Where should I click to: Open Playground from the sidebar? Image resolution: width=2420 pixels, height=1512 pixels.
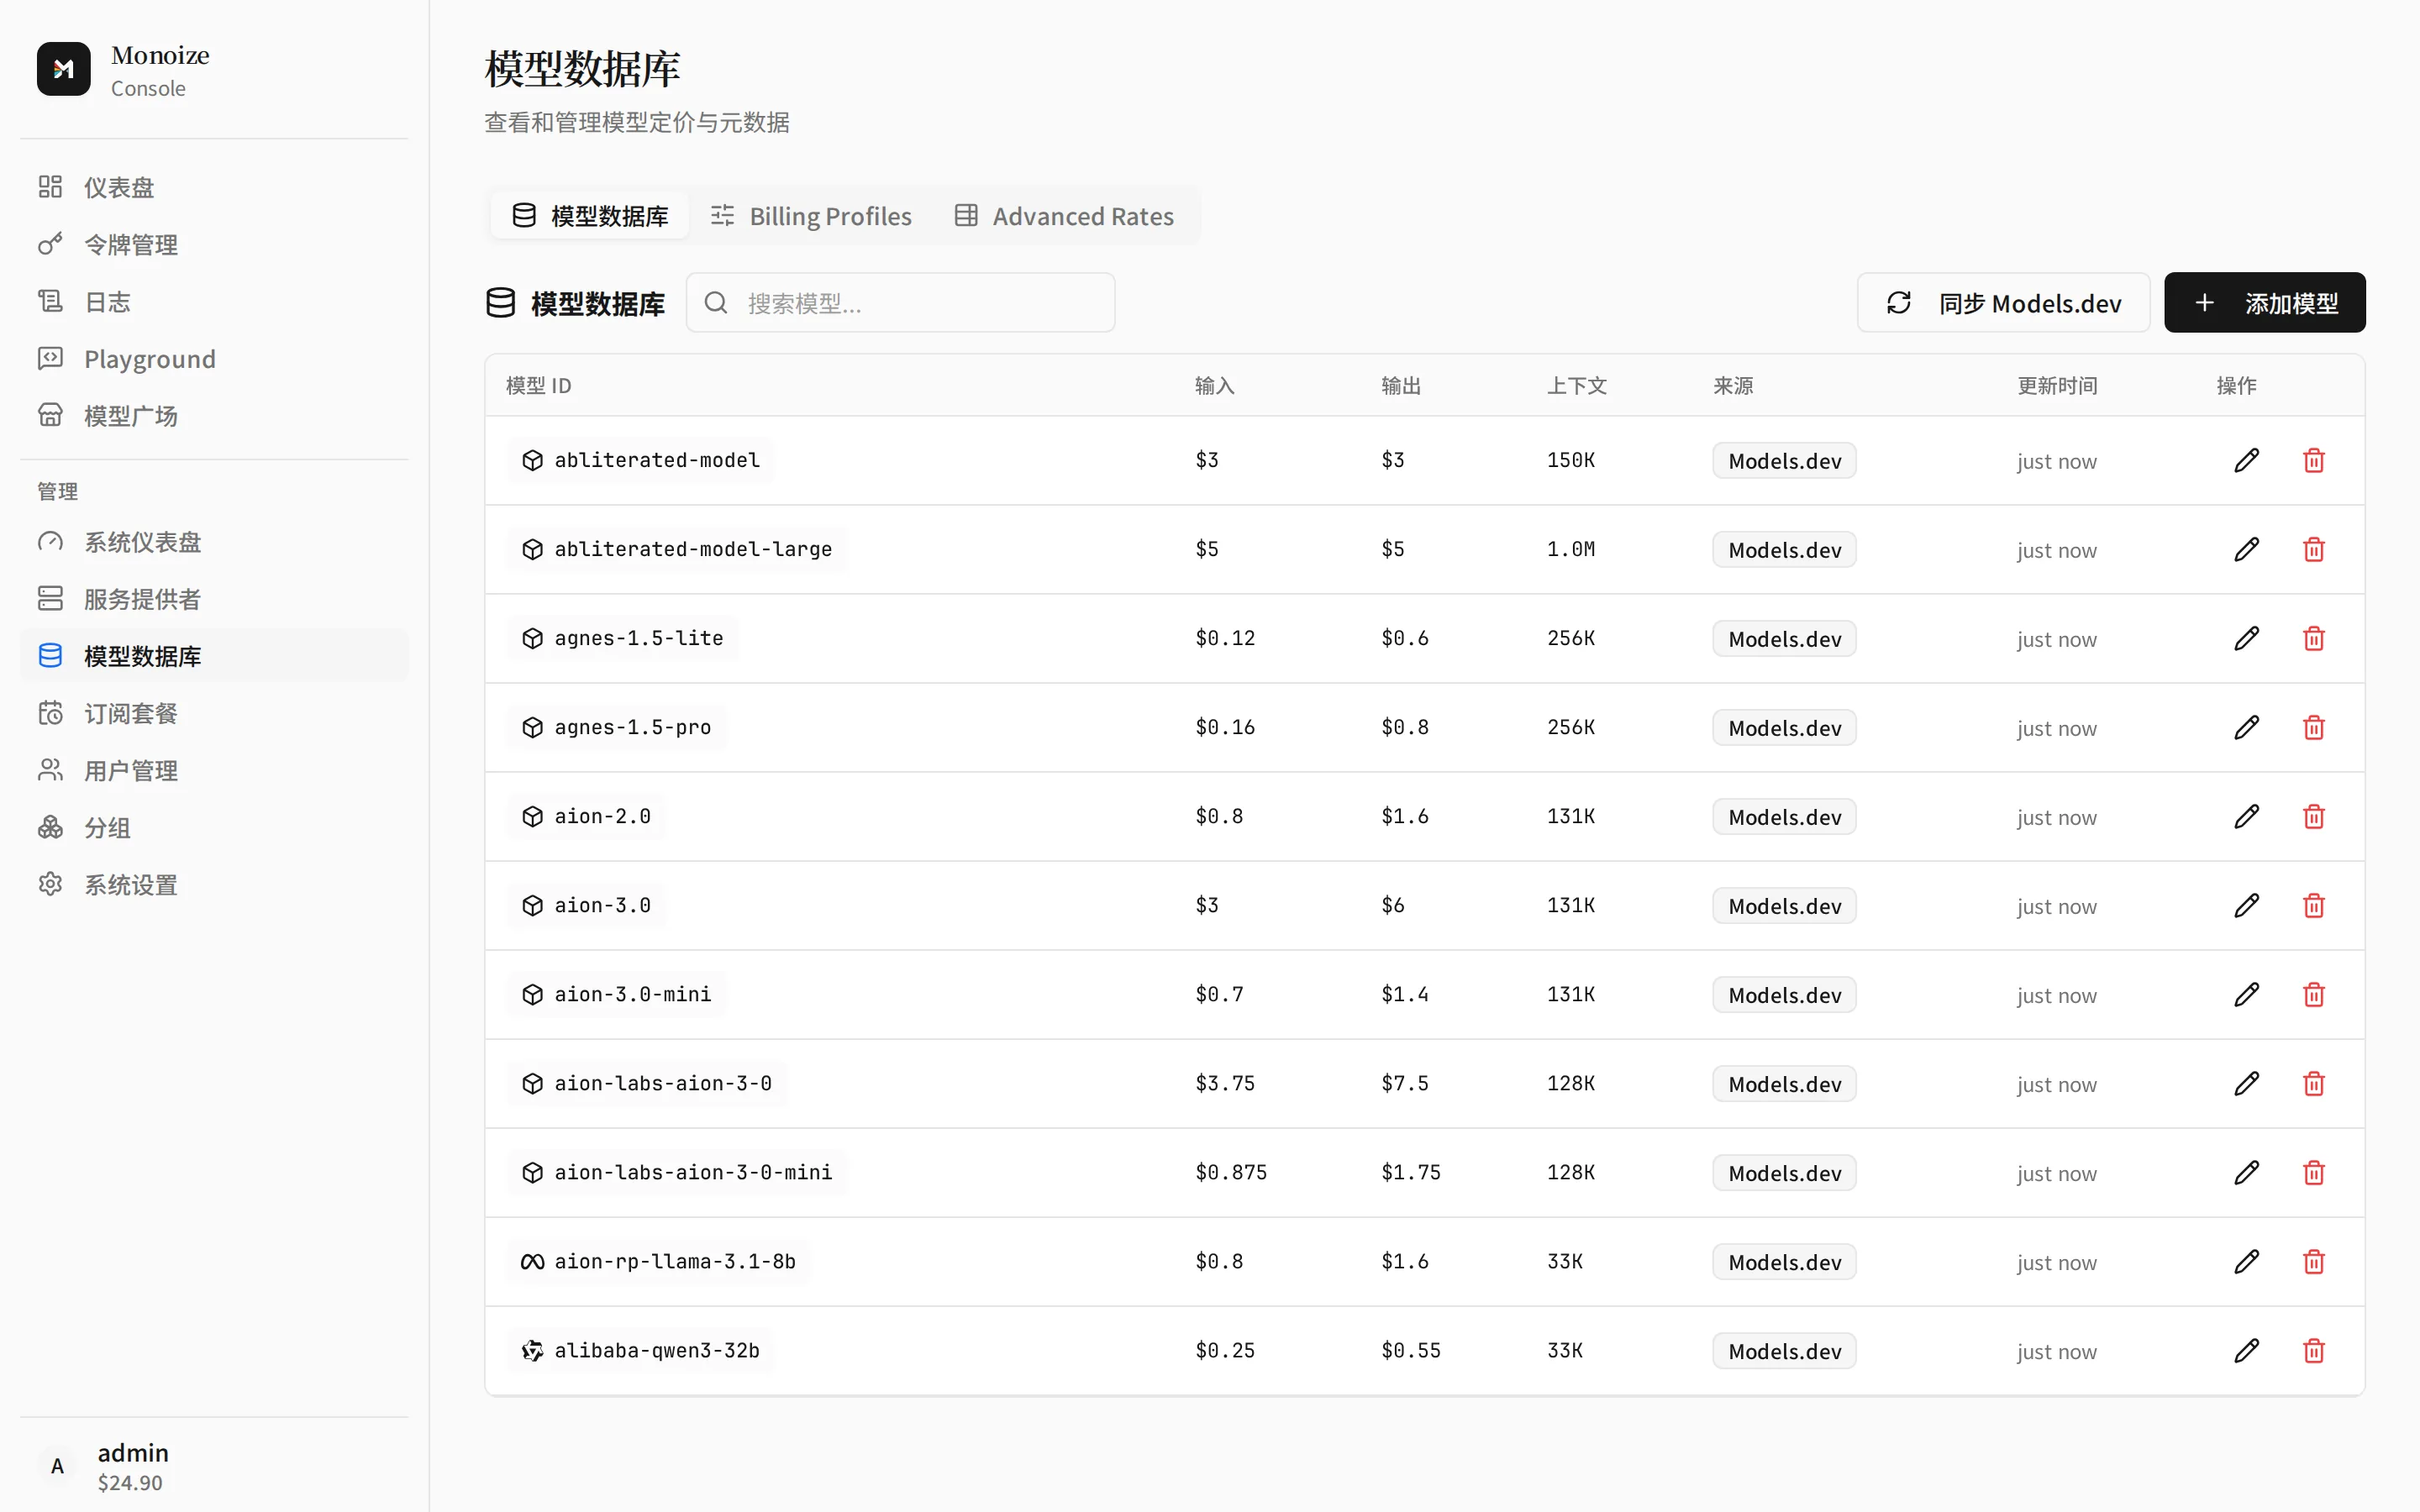[x=214, y=358]
